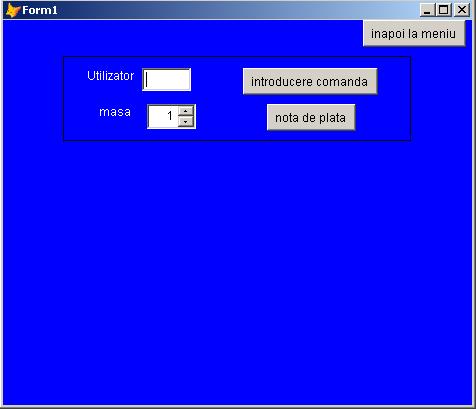Minimize the Form1 window
The height and width of the screenshot is (409, 476).
coord(427,10)
